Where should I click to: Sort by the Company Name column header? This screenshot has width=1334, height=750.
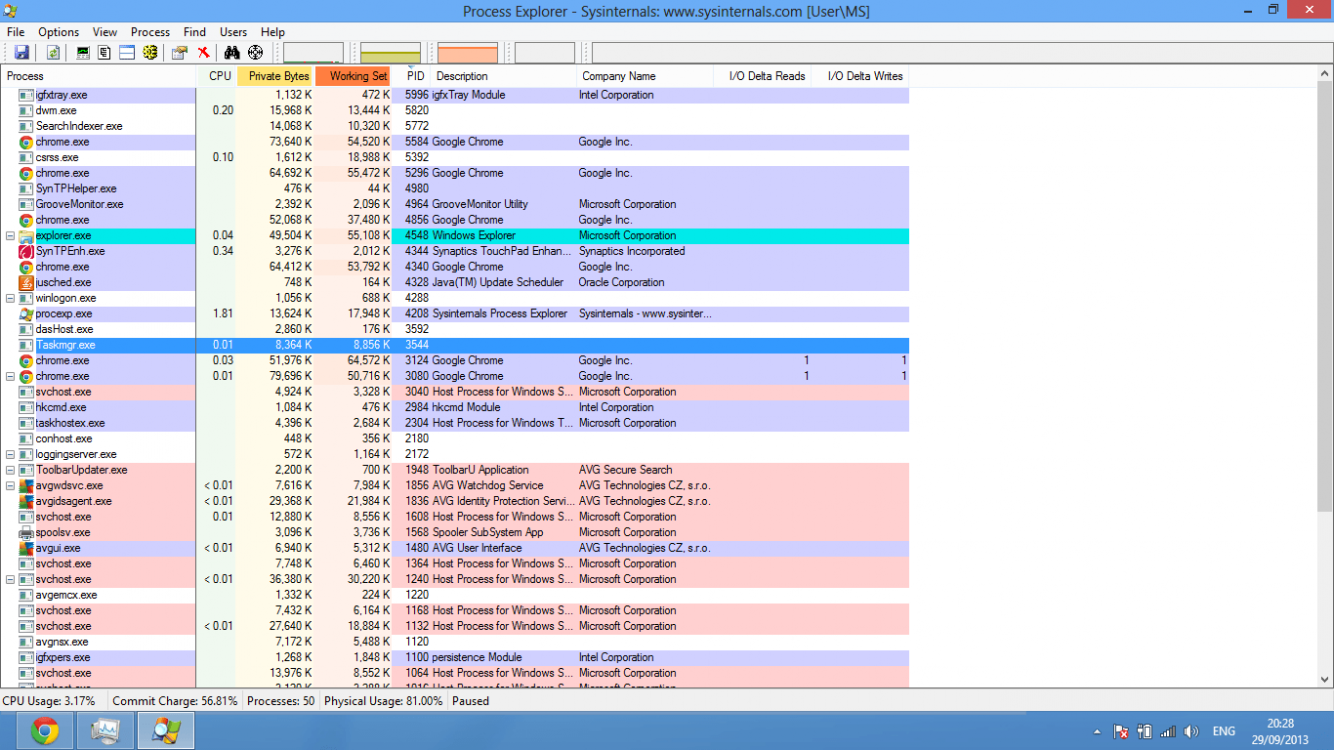647,76
